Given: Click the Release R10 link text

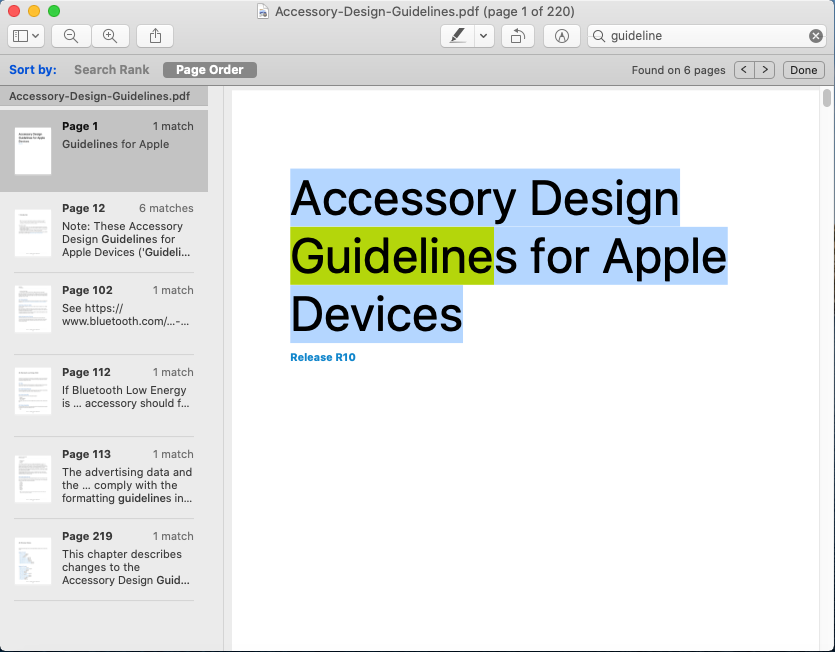Looking at the screenshot, I should (x=323, y=357).
